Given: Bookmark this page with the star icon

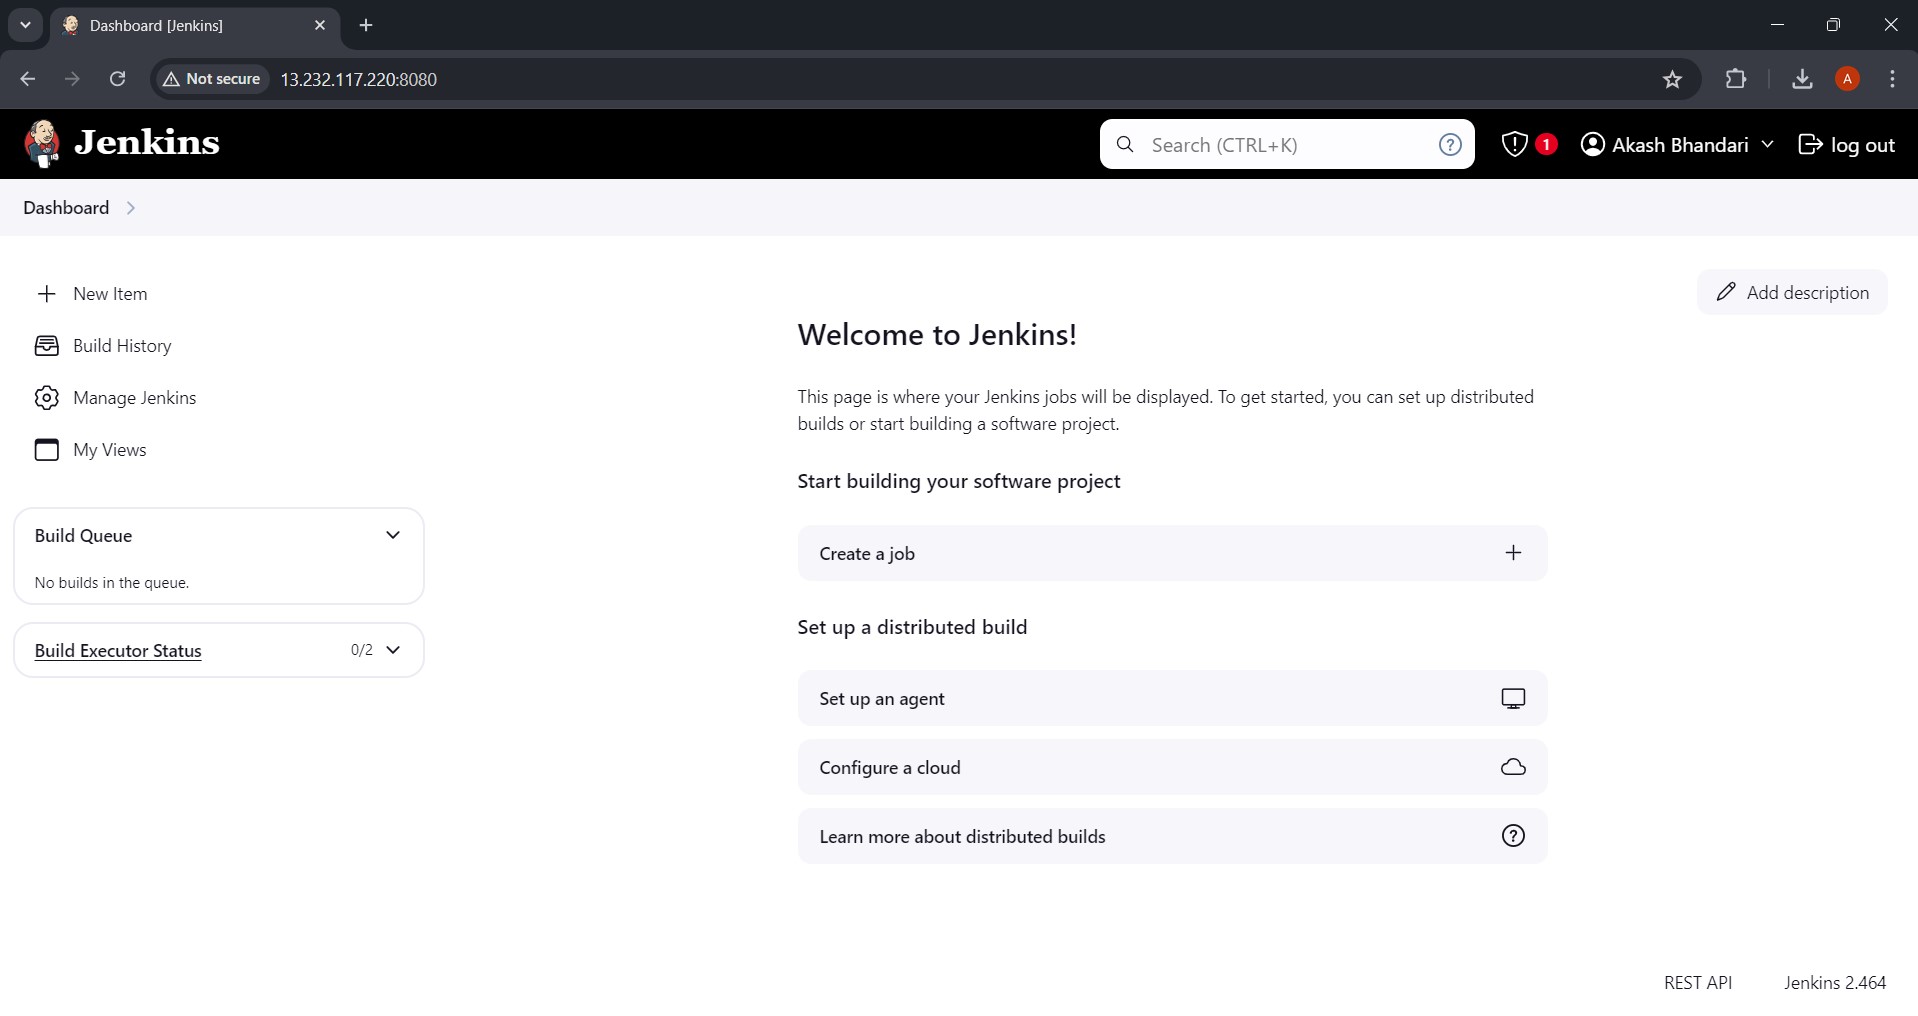Looking at the screenshot, I should (1672, 79).
